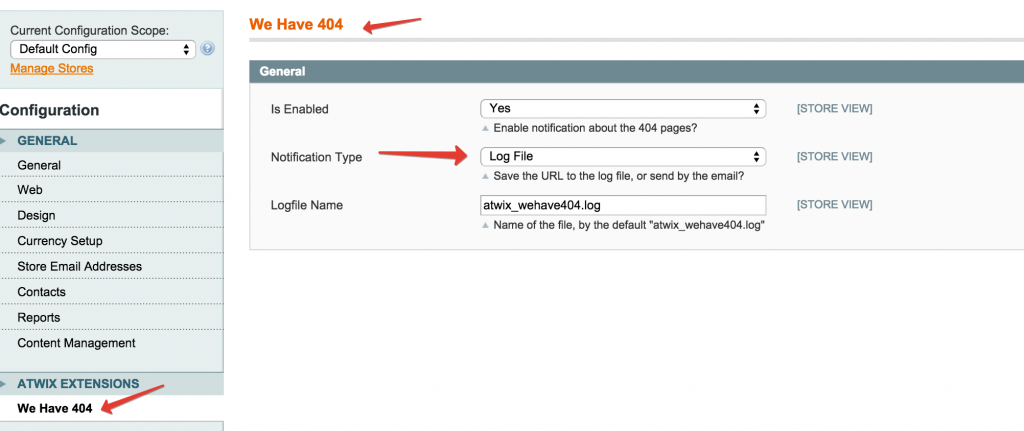Screen dimensions: 1024x431
Task: Click STORE VIEW label beside Is Enabled
Action: pyautogui.click(x=834, y=108)
